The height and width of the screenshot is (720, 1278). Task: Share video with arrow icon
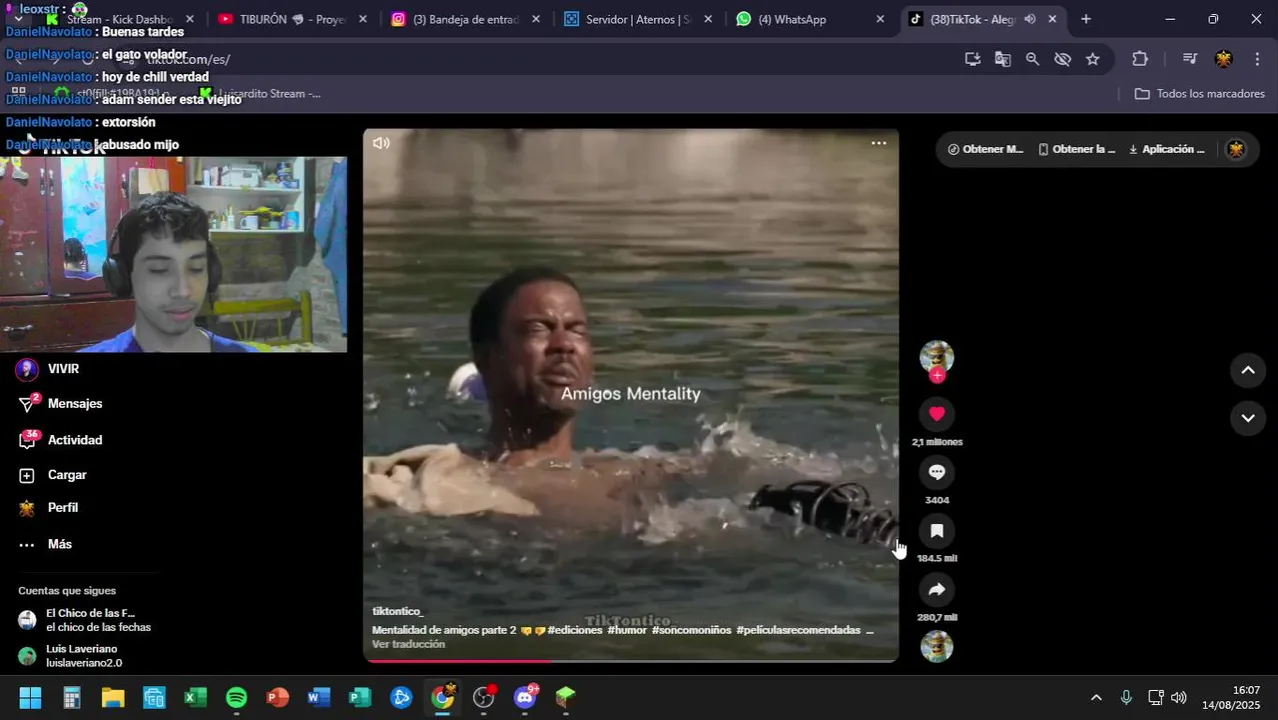pos(936,590)
